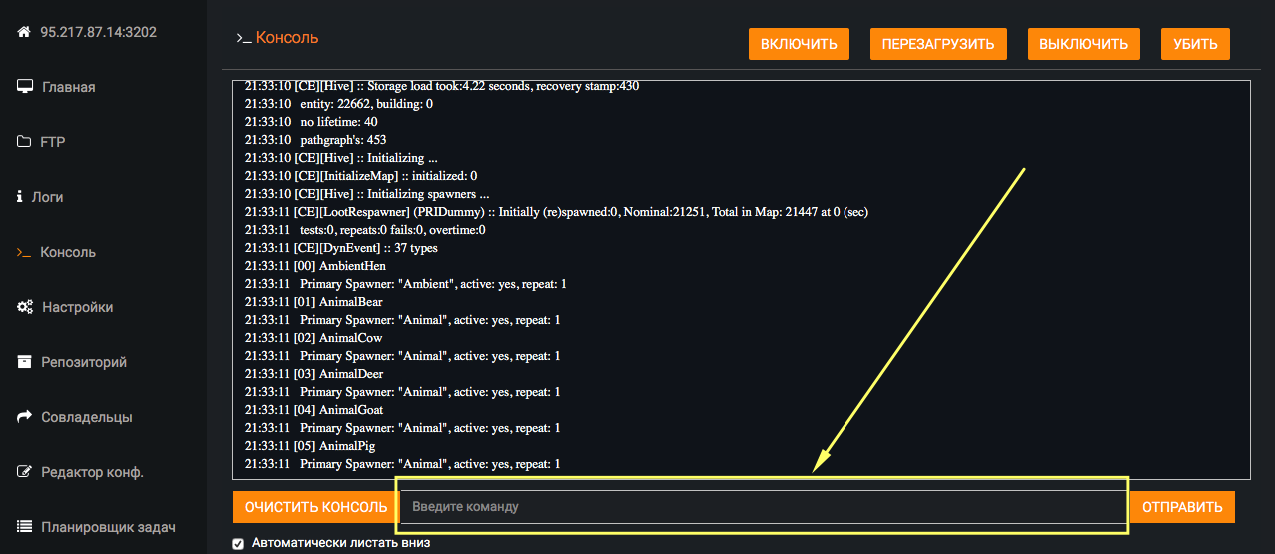Click the gears icon for Настройки

[25, 307]
